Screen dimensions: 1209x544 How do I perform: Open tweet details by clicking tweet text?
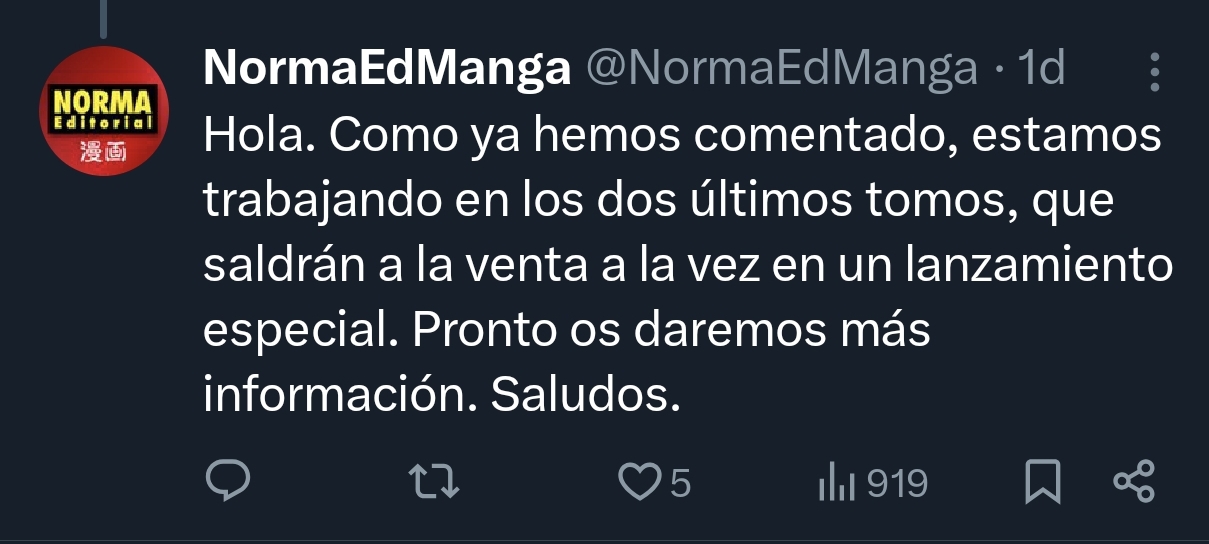(687, 267)
